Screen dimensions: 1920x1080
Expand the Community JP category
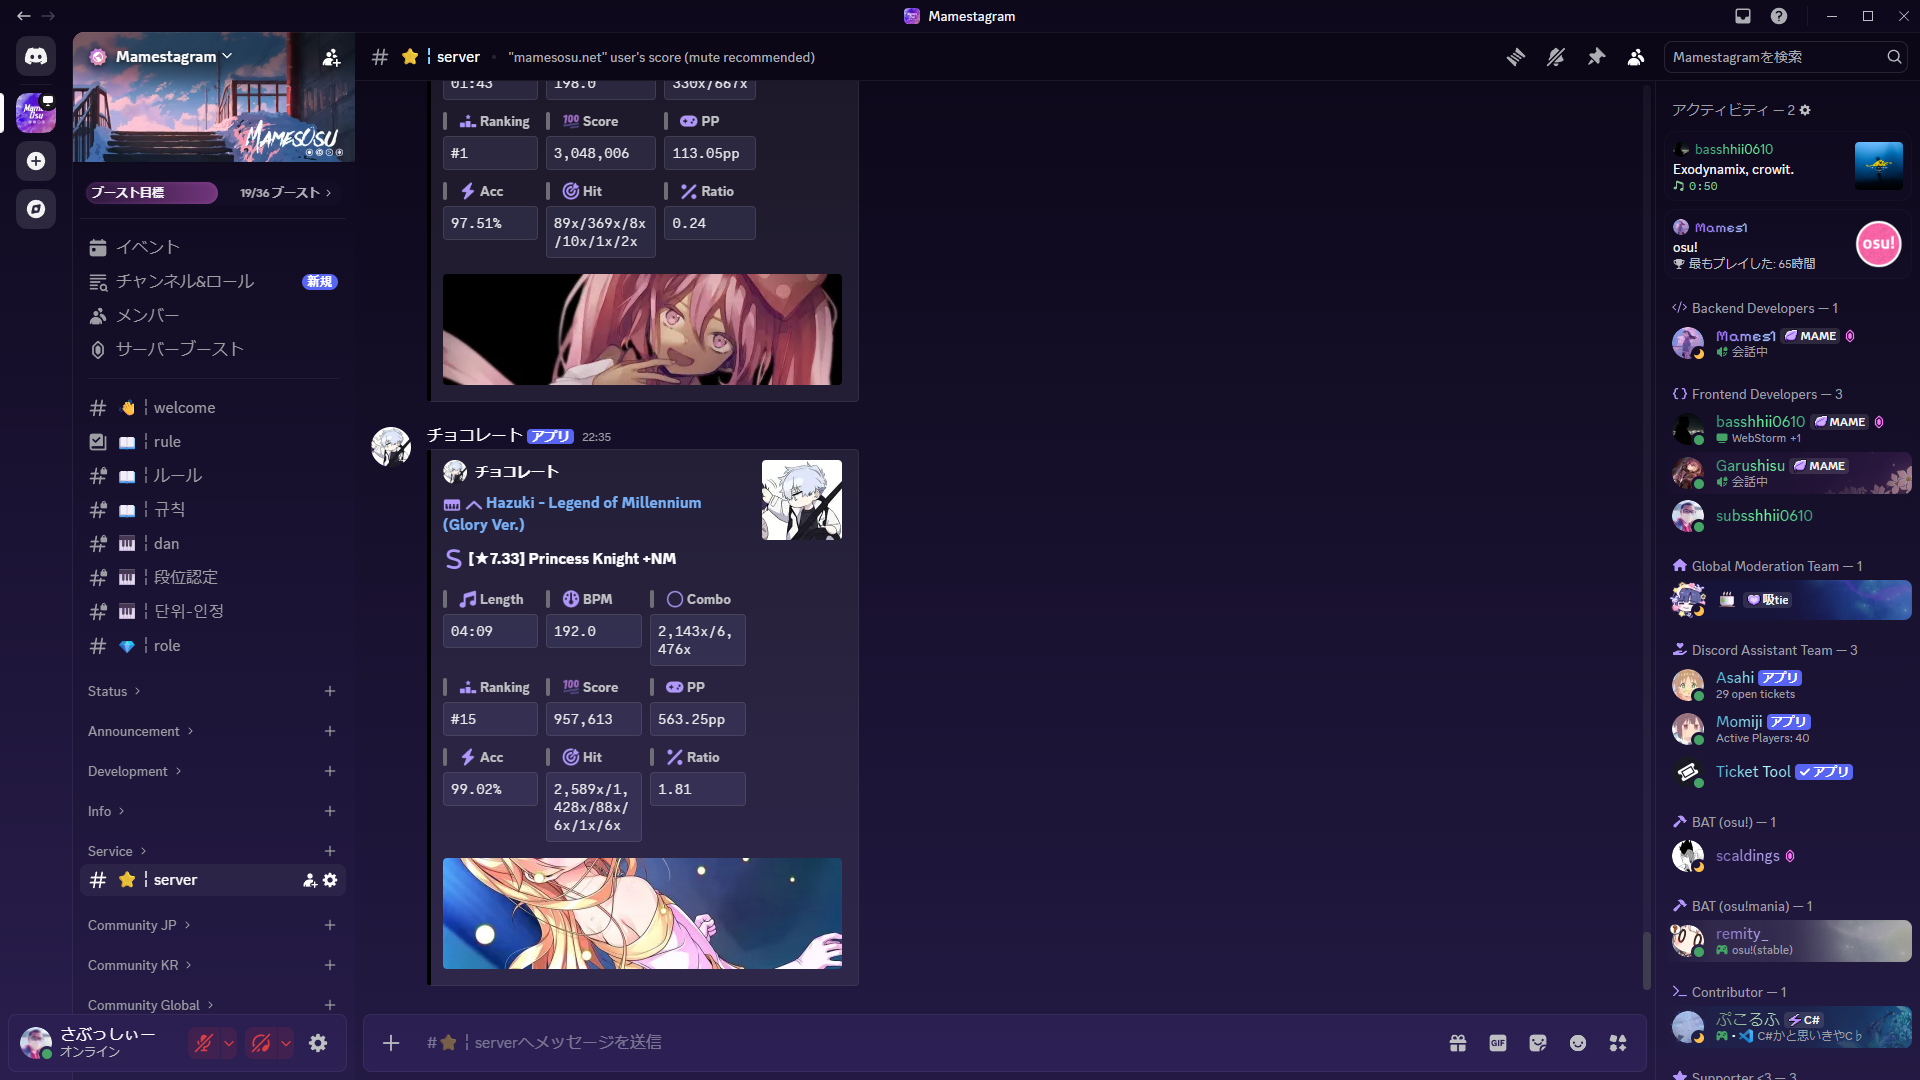point(139,925)
